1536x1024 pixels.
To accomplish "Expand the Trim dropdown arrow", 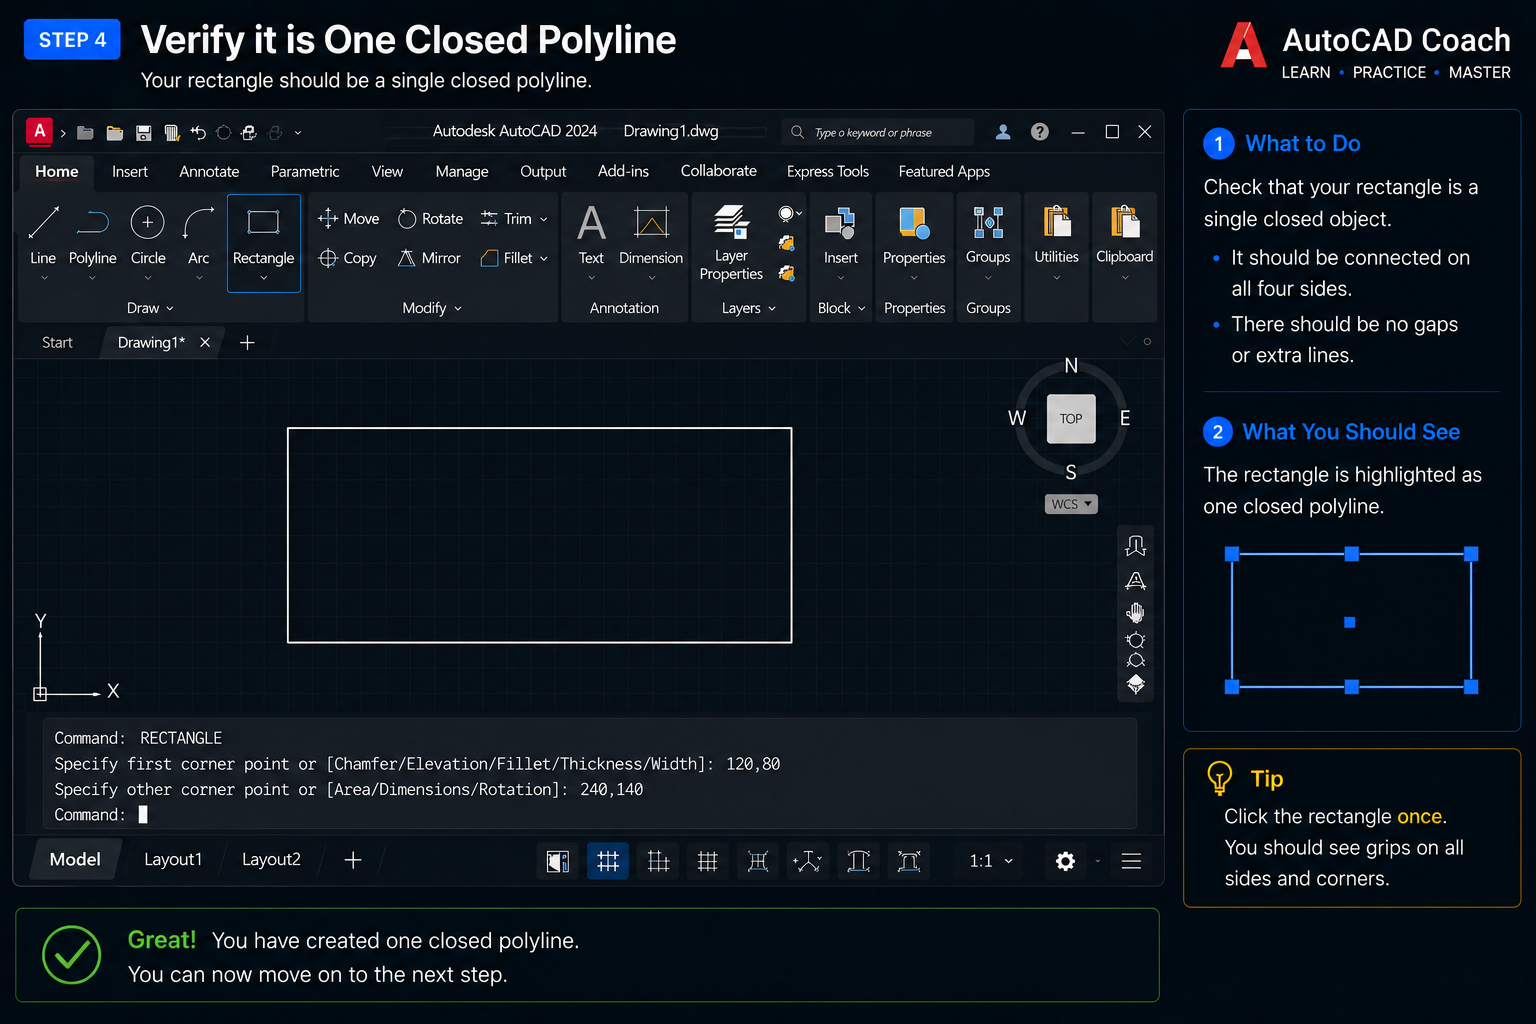I will tap(544, 219).
